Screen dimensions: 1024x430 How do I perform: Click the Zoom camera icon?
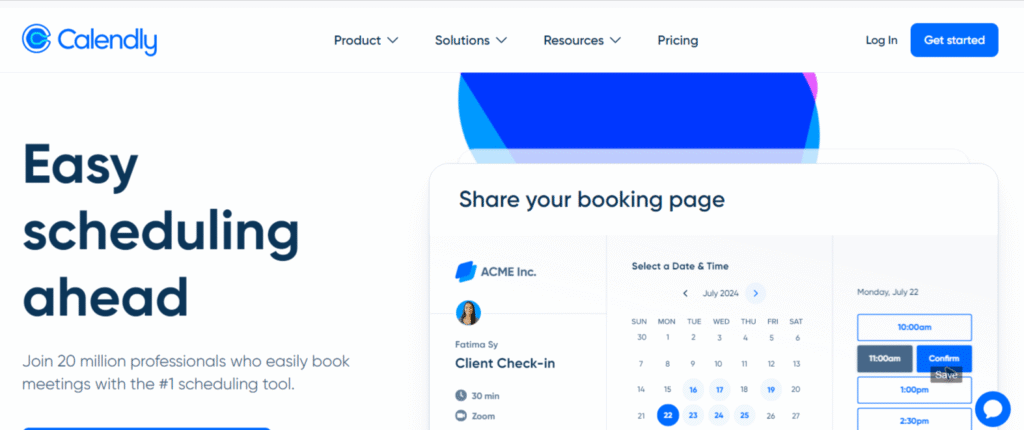[460, 416]
